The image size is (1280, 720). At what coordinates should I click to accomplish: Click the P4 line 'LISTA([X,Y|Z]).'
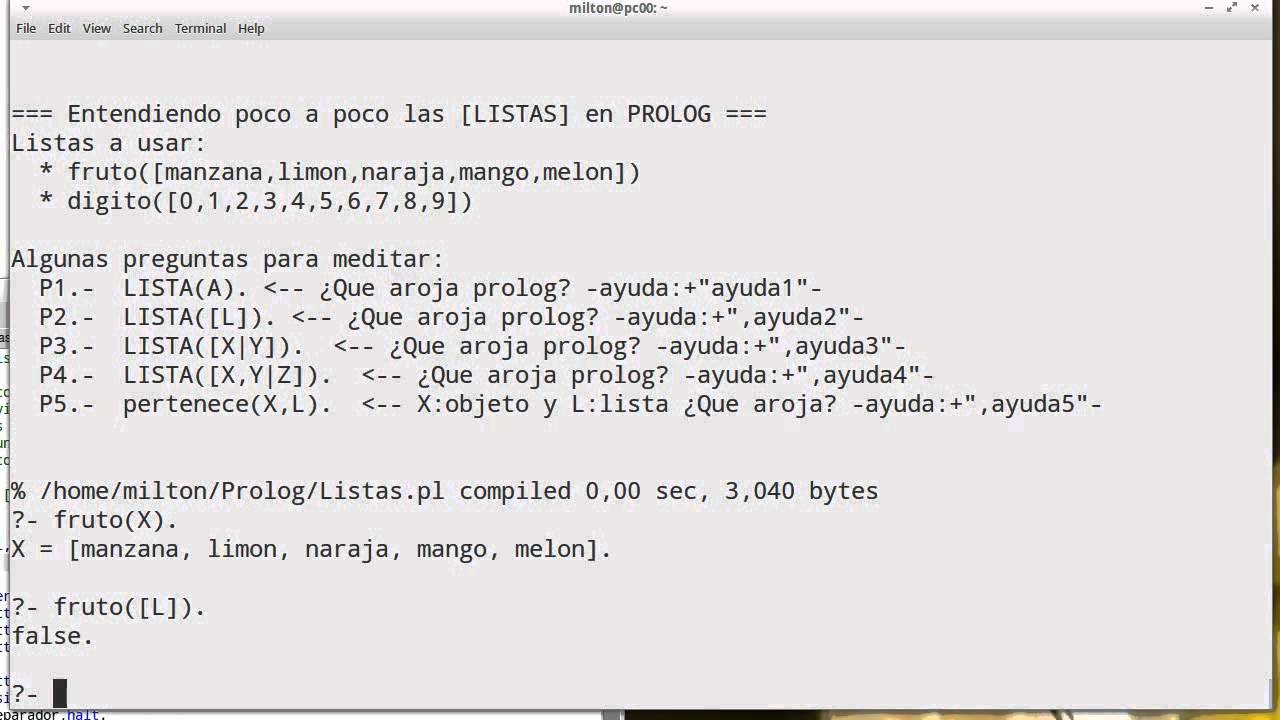[228, 375]
